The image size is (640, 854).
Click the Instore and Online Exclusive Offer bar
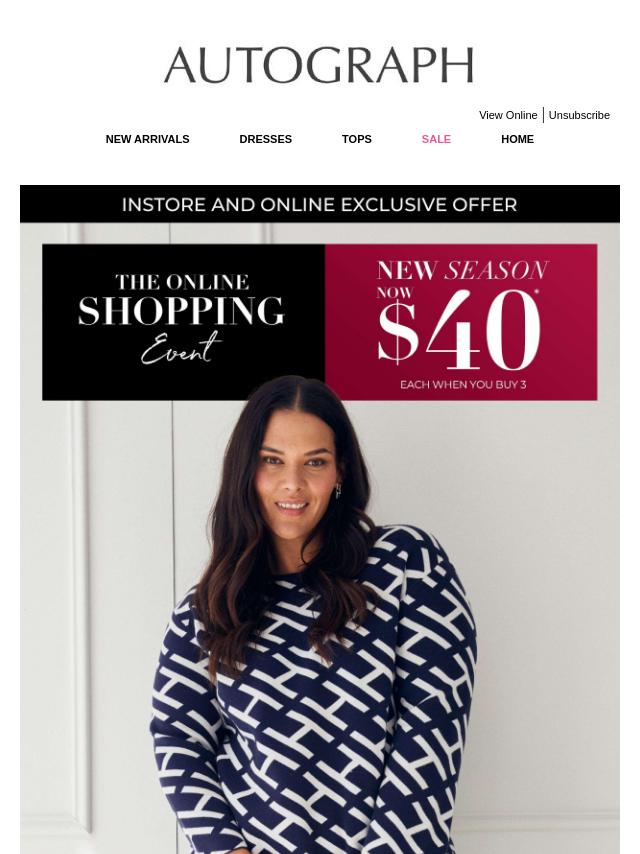(320, 204)
